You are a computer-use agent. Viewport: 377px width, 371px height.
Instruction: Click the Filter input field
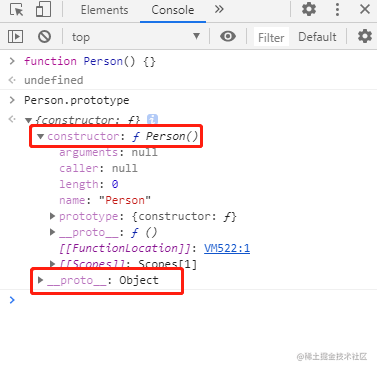pyautogui.click(x=271, y=37)
